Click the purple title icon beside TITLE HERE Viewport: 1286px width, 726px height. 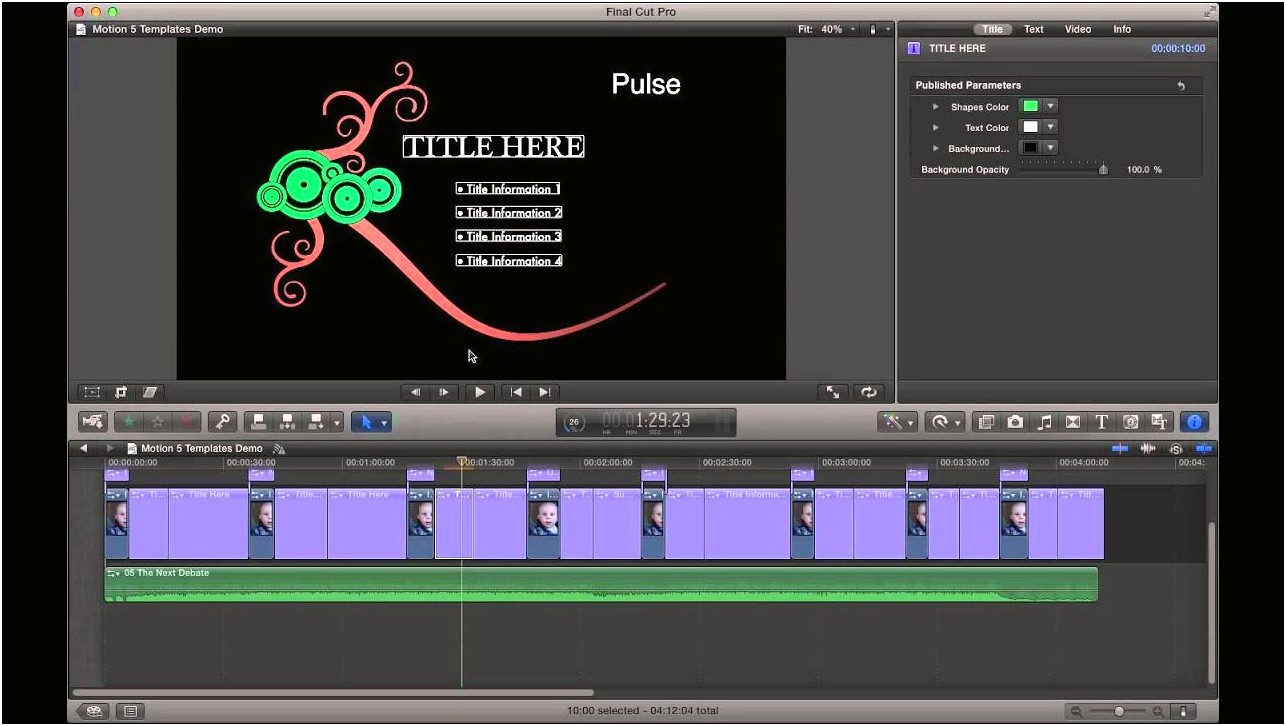914,48
